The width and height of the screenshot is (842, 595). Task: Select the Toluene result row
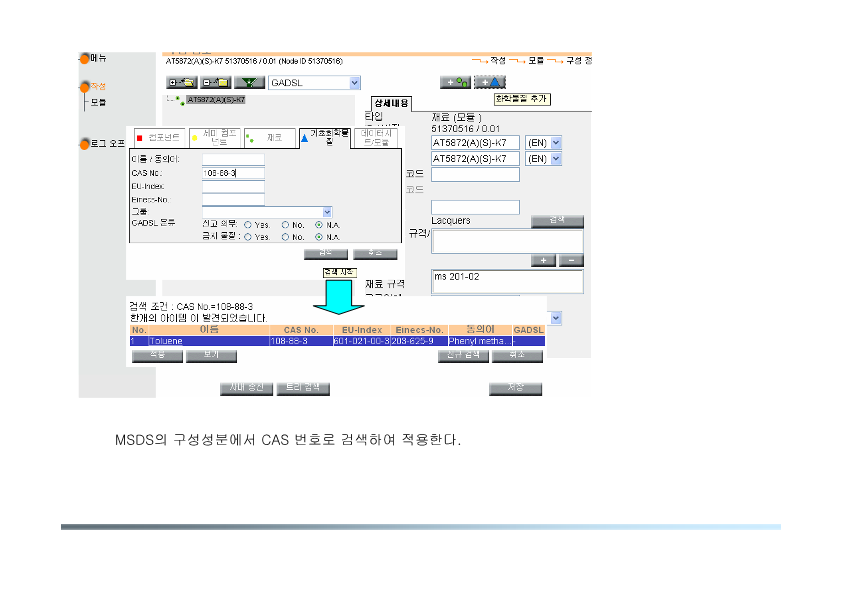pos(337,341)
